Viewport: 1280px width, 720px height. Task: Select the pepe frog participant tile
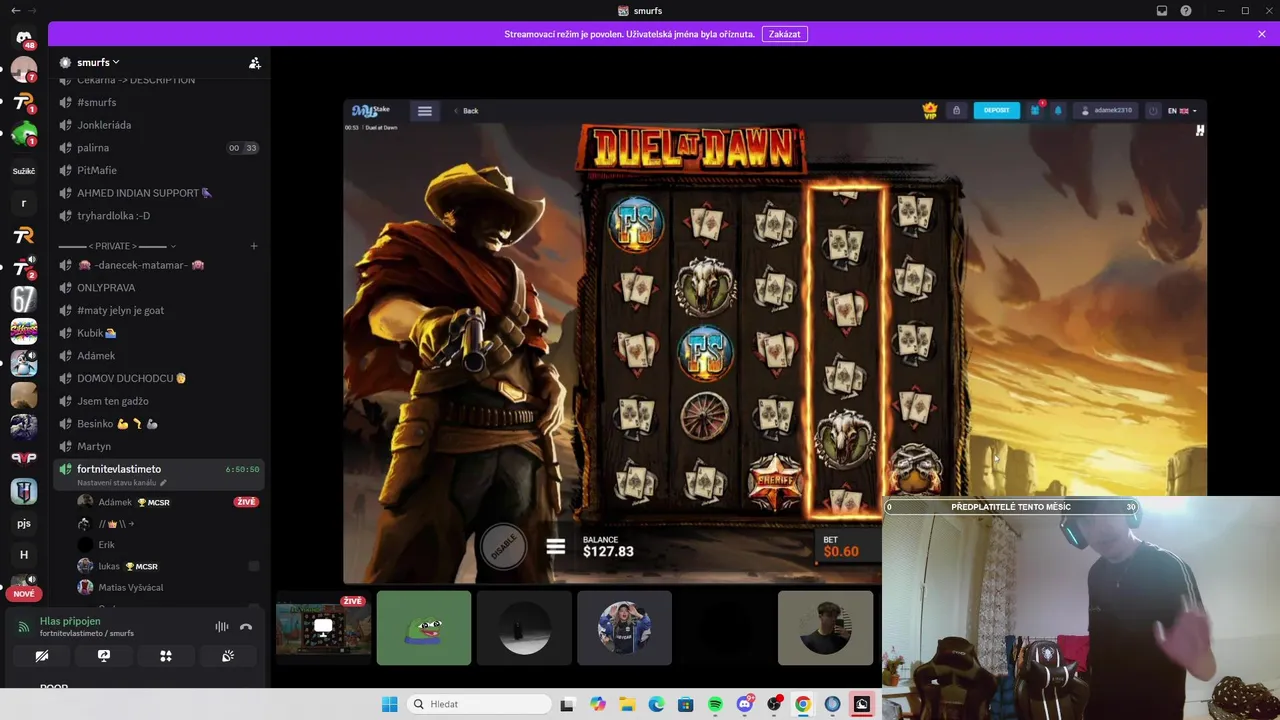[424, 628]
